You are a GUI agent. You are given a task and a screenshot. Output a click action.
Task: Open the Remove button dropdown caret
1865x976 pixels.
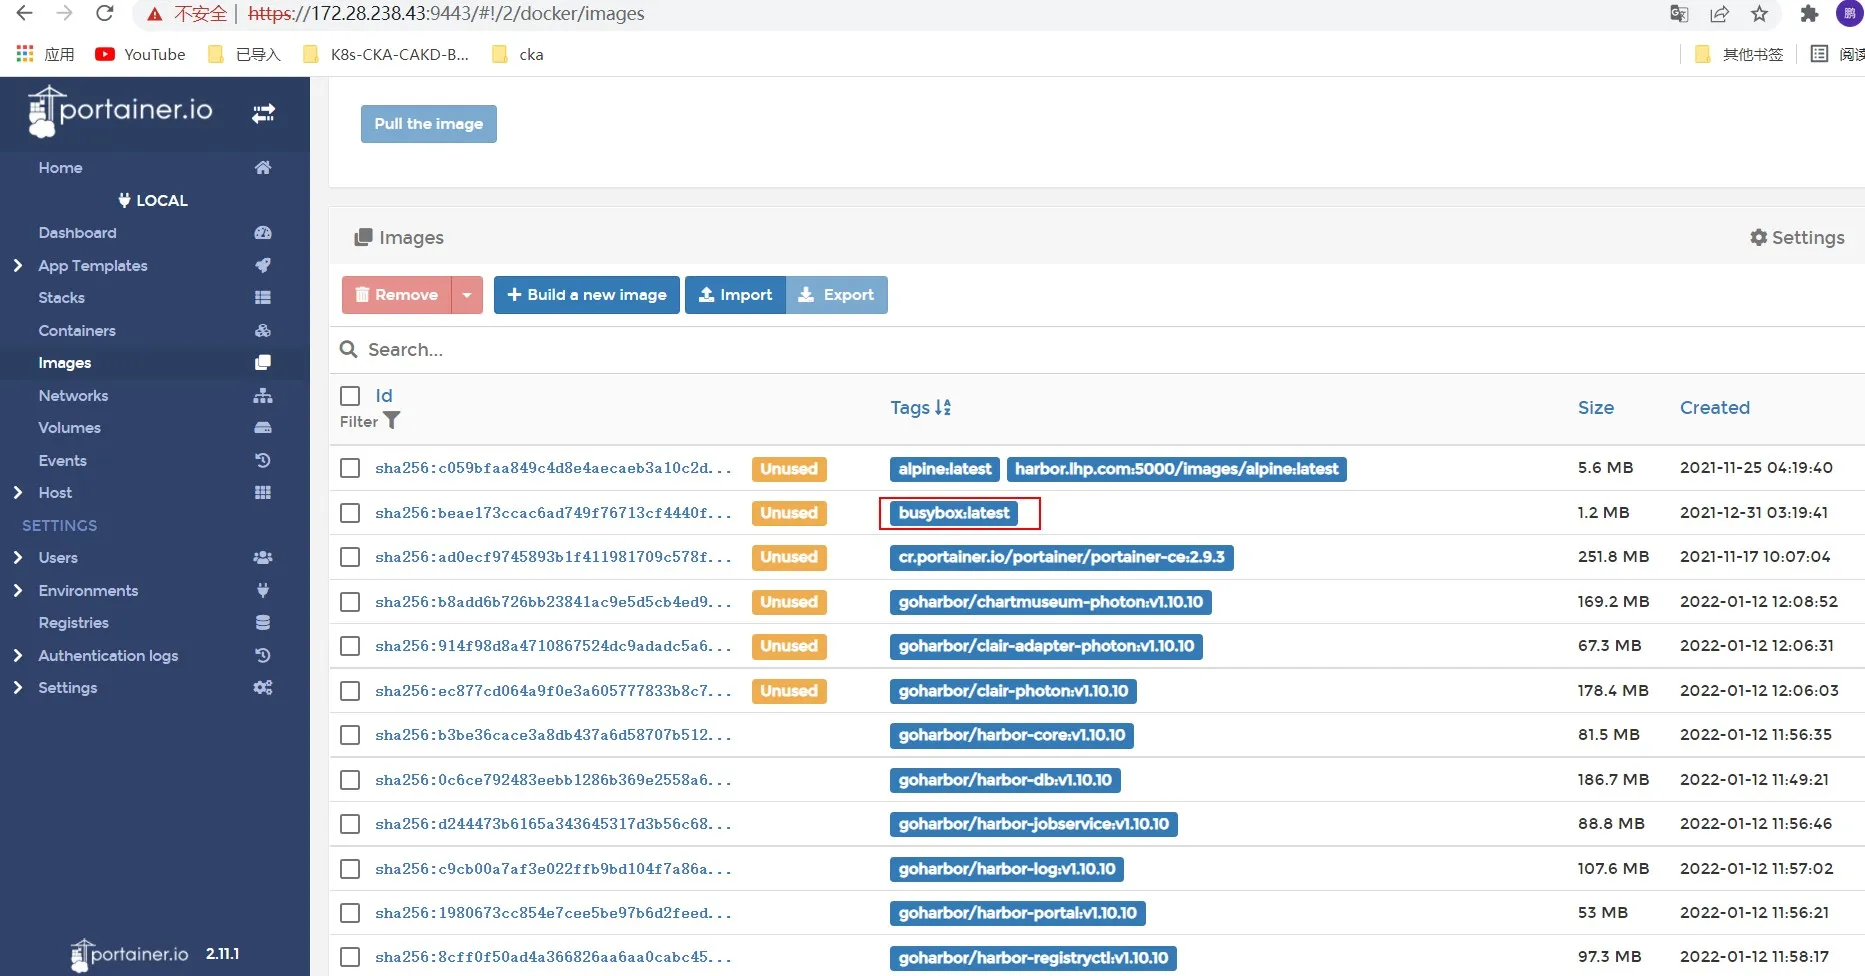click(x=467, y=295)
